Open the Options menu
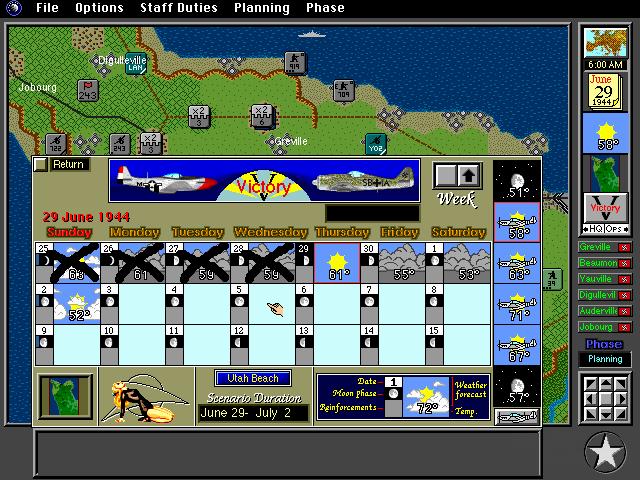 click(99, 8)
